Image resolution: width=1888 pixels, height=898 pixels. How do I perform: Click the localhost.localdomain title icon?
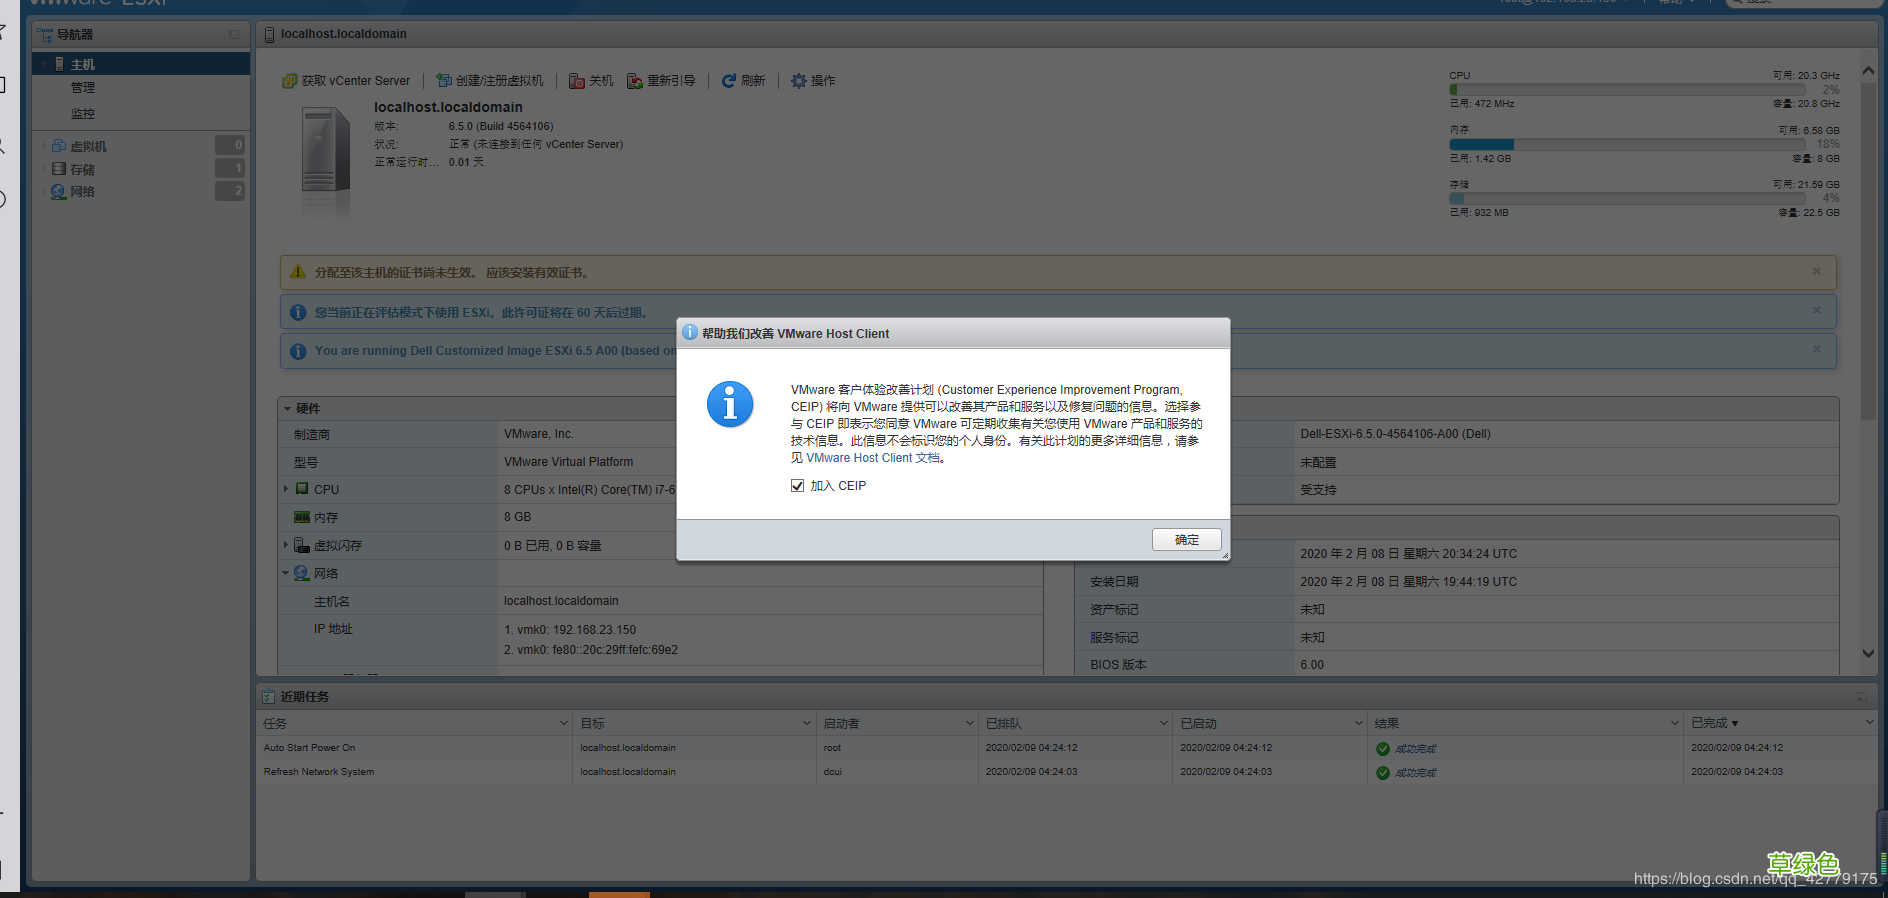point(269,35)
